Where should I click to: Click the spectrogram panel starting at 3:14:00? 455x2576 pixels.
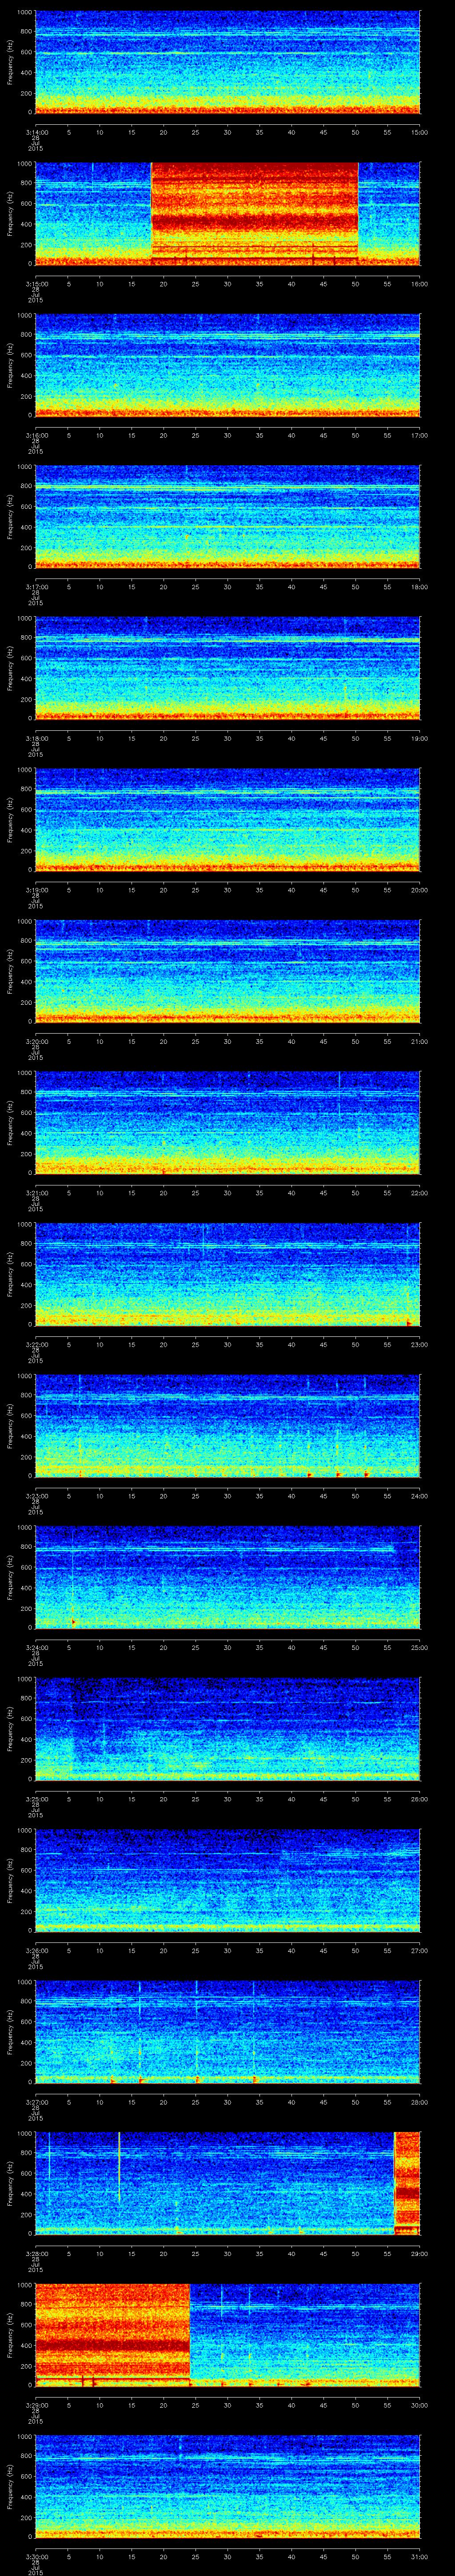point(227,62)
